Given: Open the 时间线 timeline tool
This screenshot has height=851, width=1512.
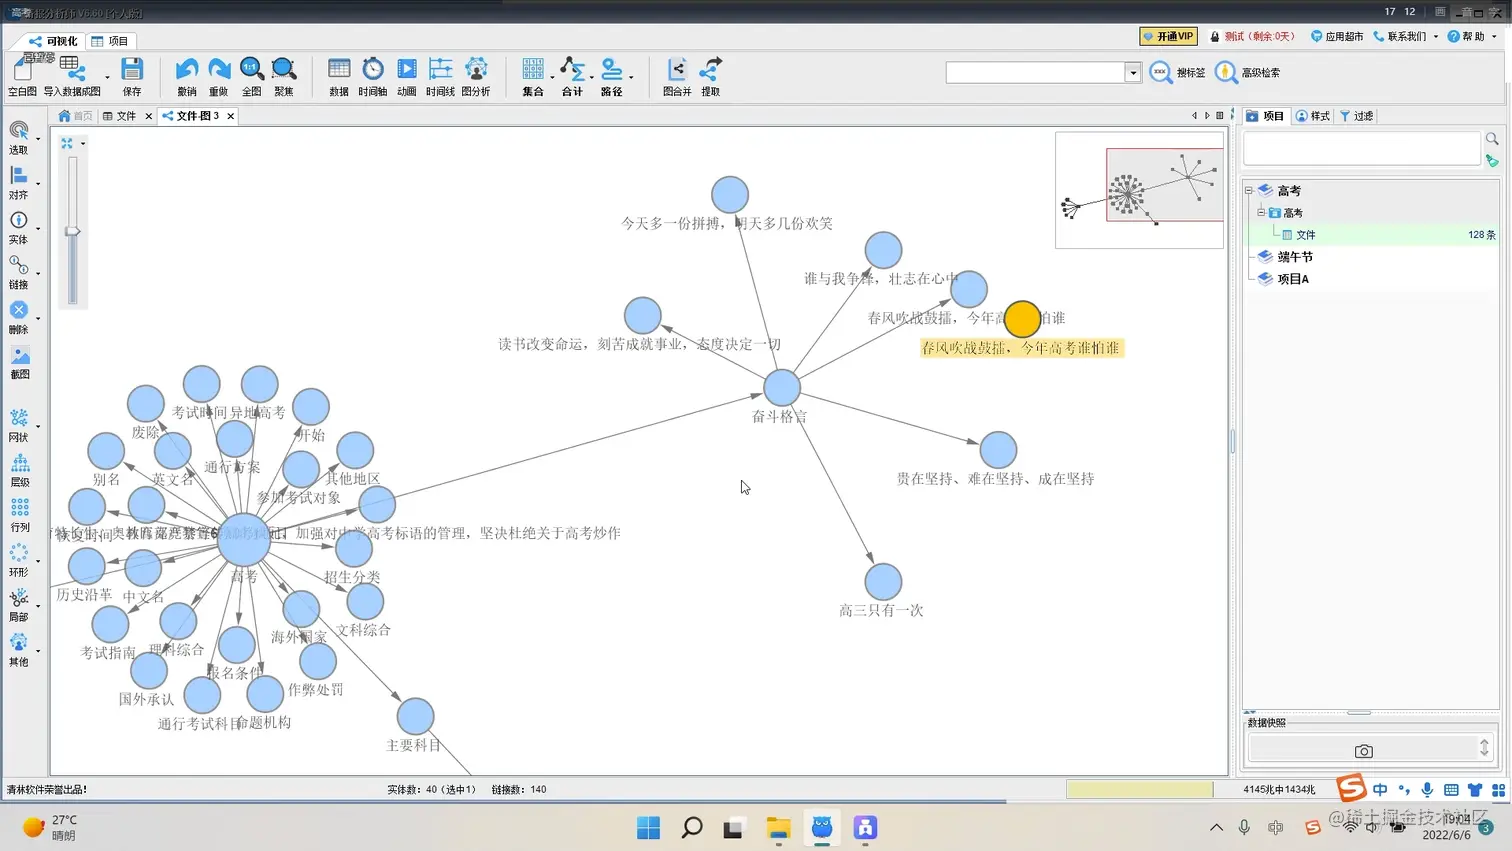Looking at the screenshot, I should point(440,76).
